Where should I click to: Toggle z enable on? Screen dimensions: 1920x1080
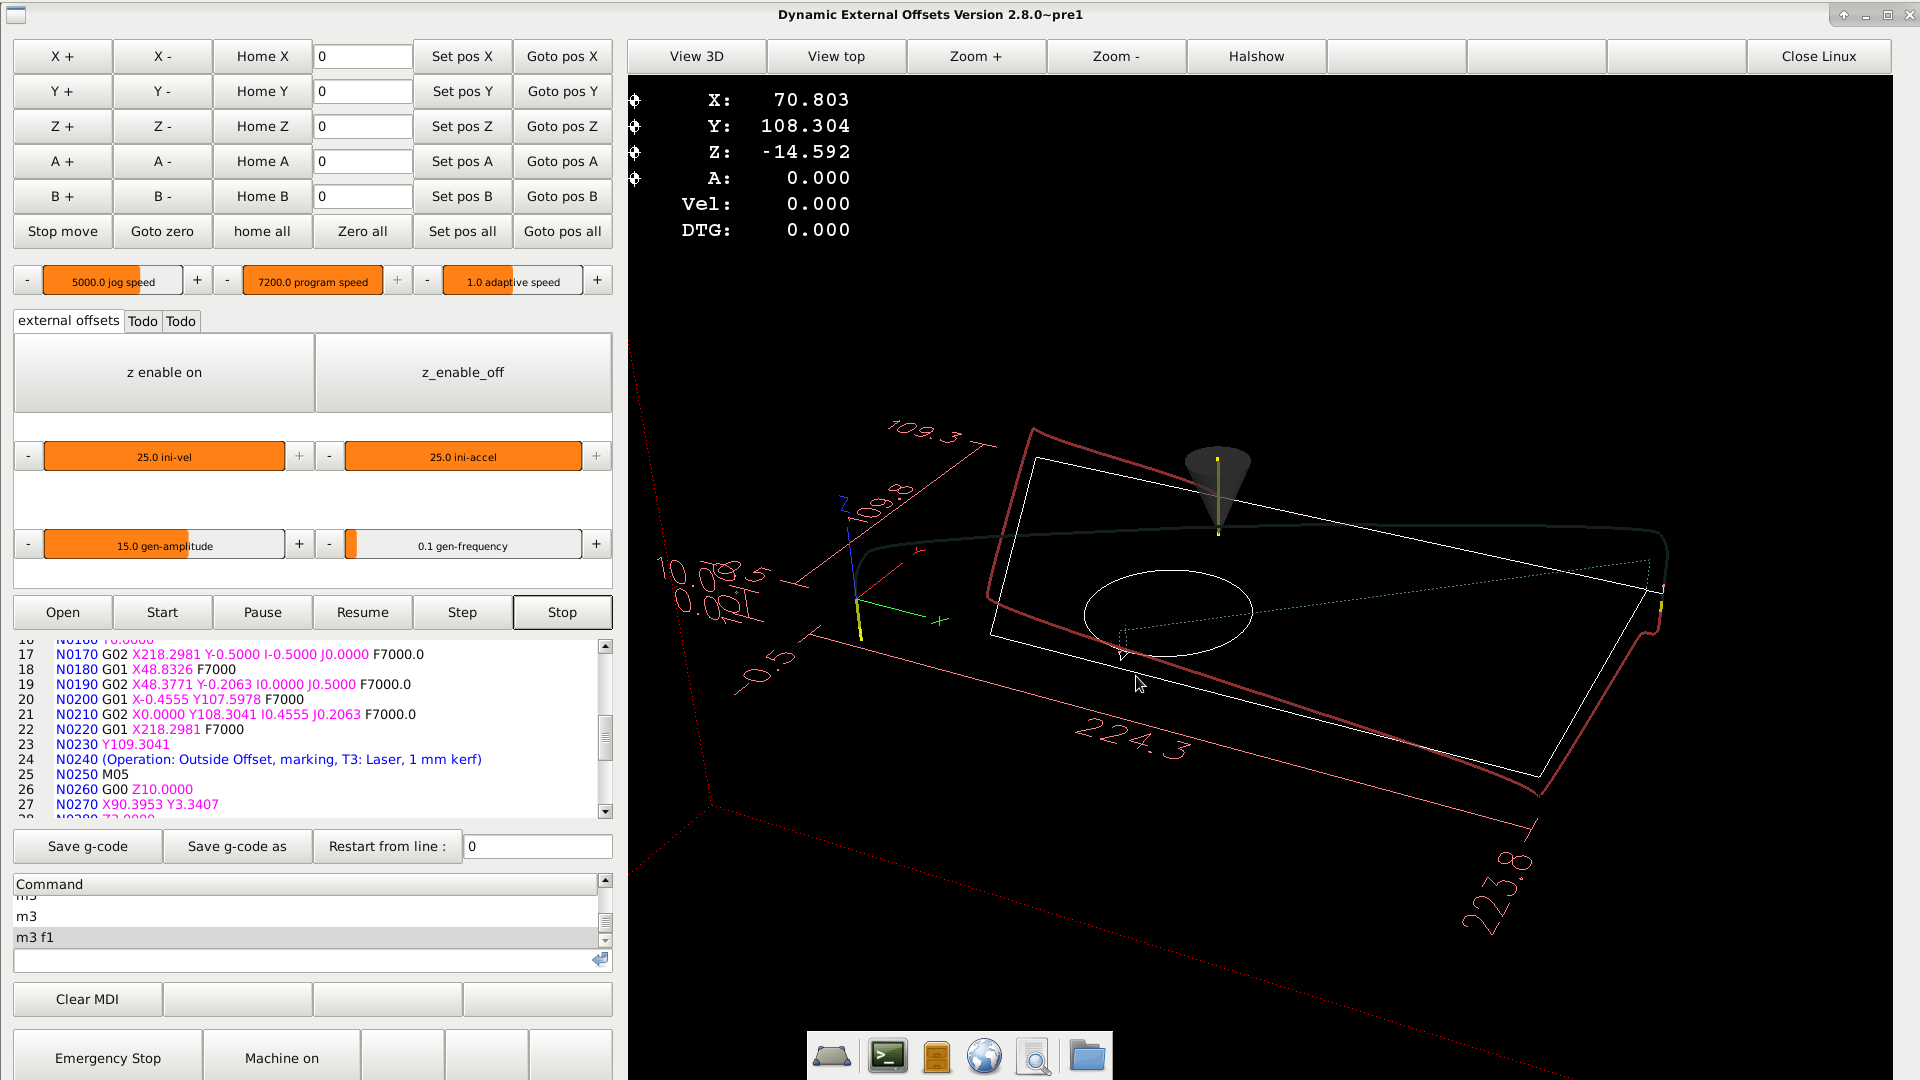[164, 372]
